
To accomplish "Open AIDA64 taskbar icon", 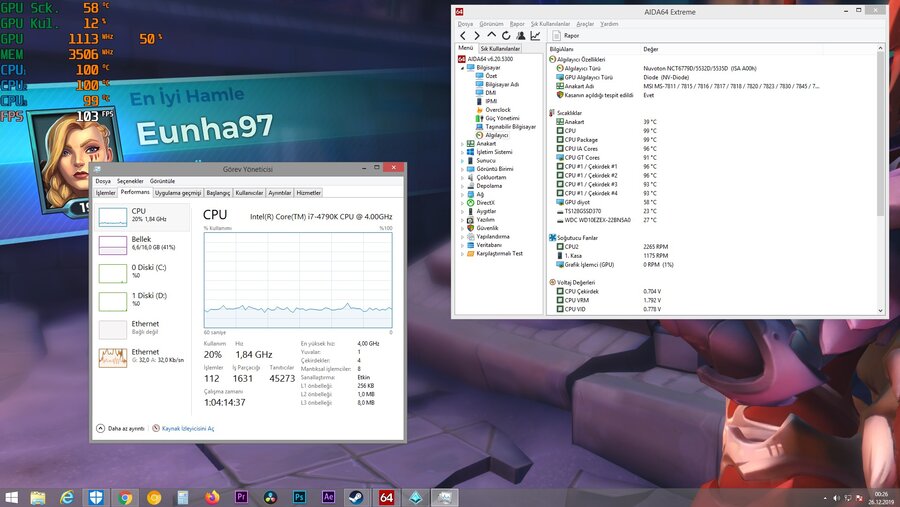I will (386, 497).
